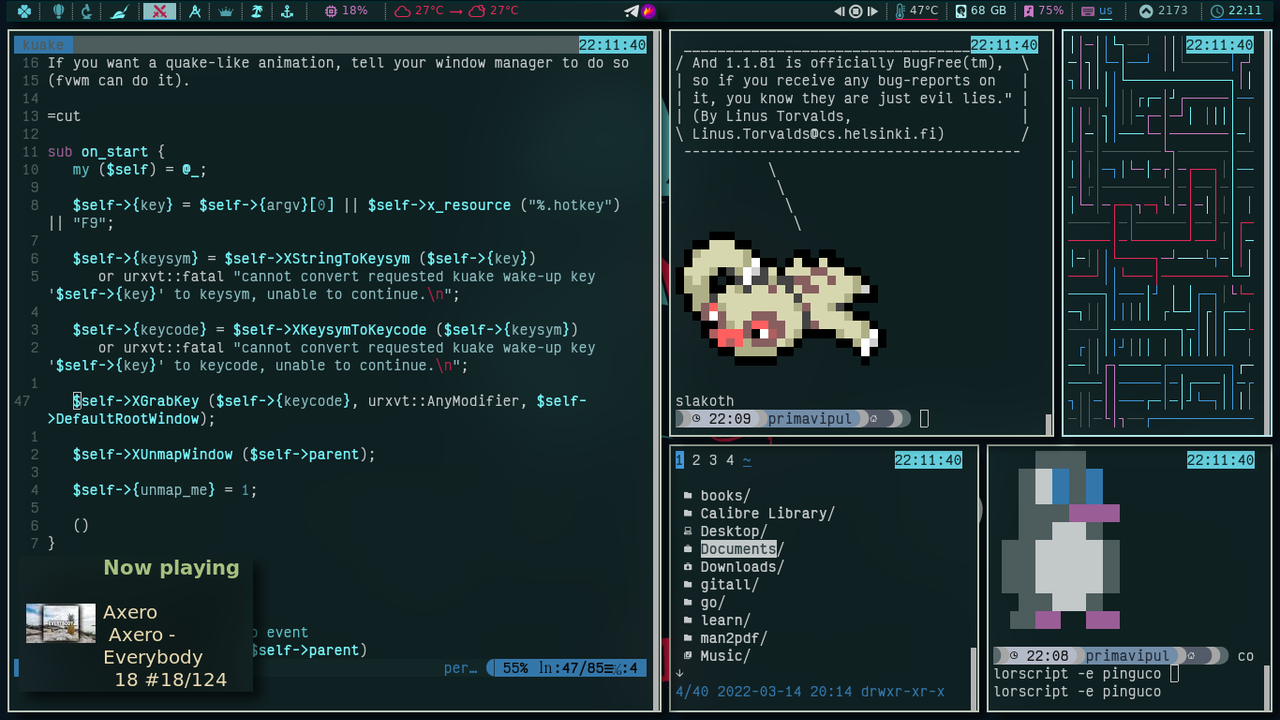Image resolution: width=1280 pixels, height=720 pixels.
Task: Click the lorscript -e pinguco command line
Action: pyautogui.click(x=1077, y=674)
